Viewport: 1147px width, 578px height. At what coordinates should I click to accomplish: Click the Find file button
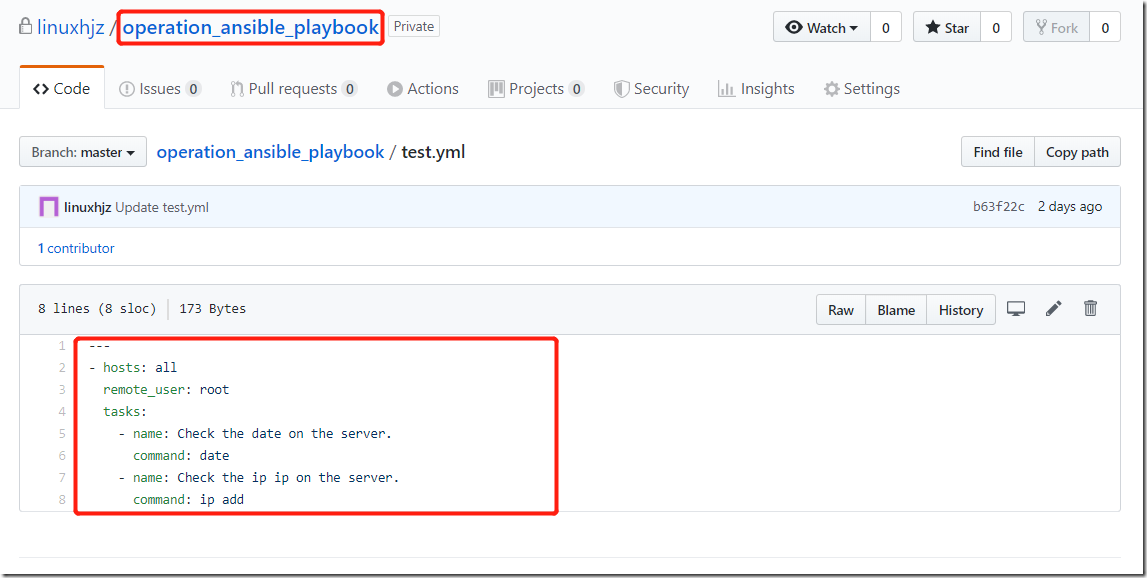pos(998,152)
